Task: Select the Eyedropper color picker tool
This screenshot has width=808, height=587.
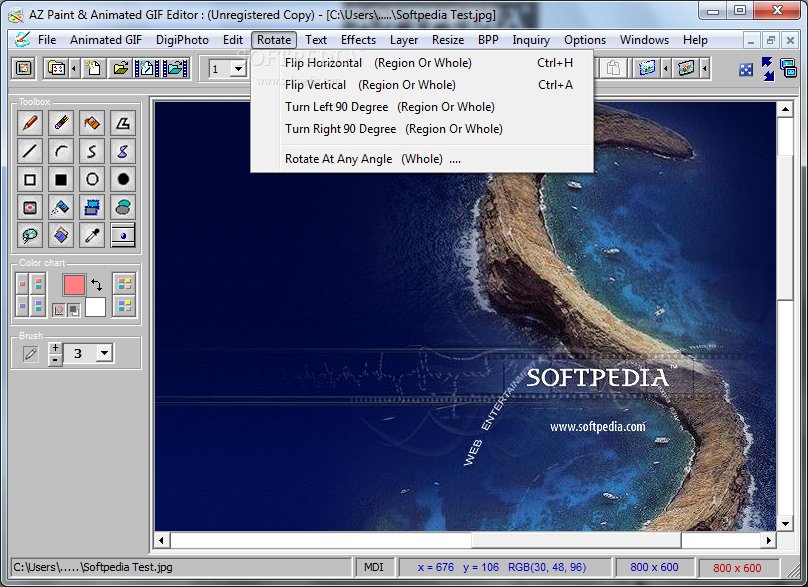Action: [x=92, y=236]
